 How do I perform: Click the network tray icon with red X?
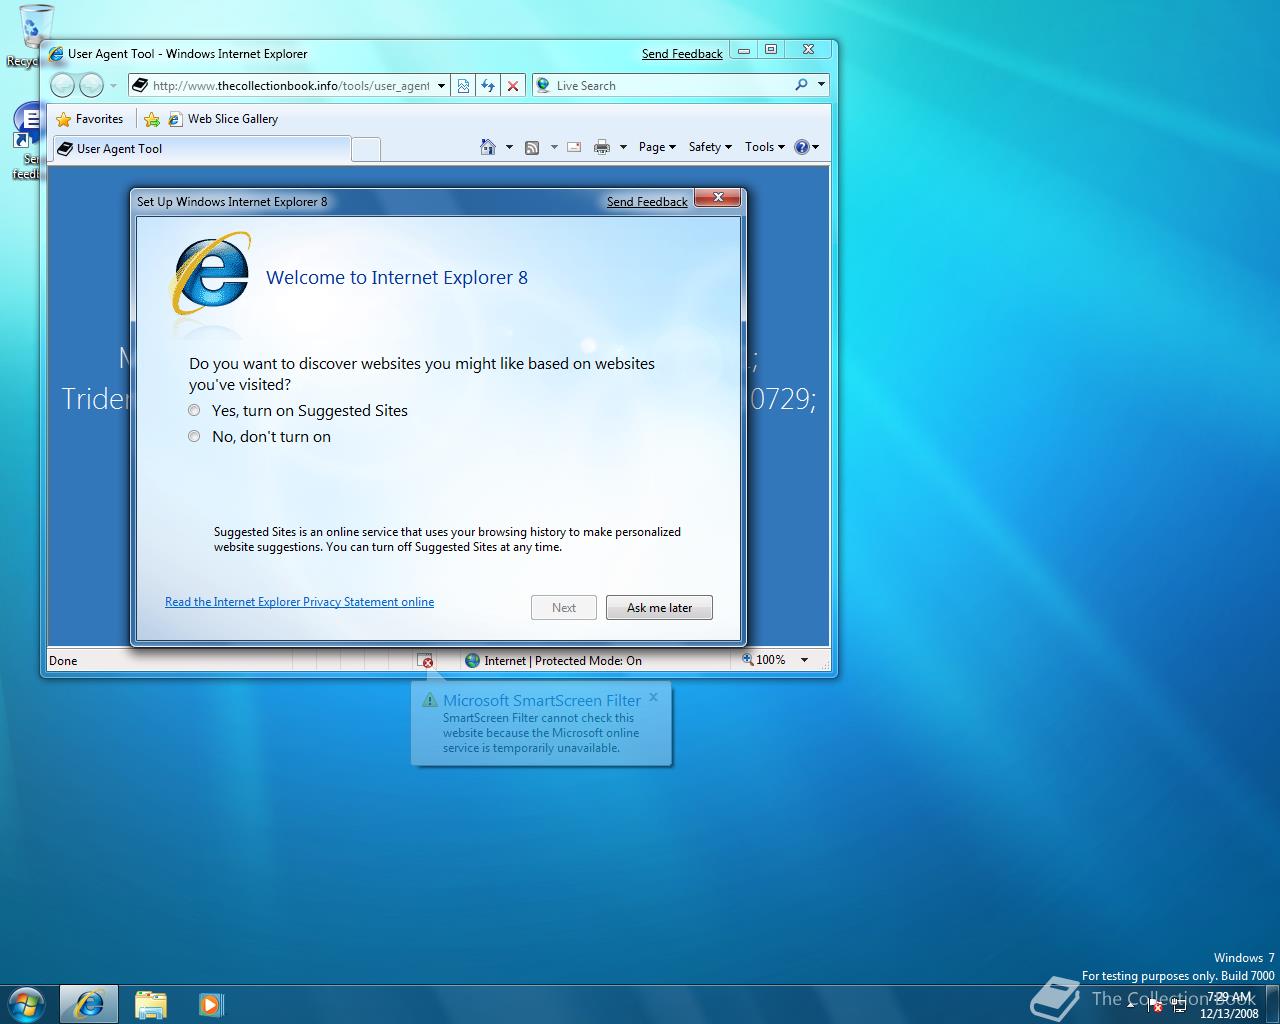[x=1154, y=1006]
